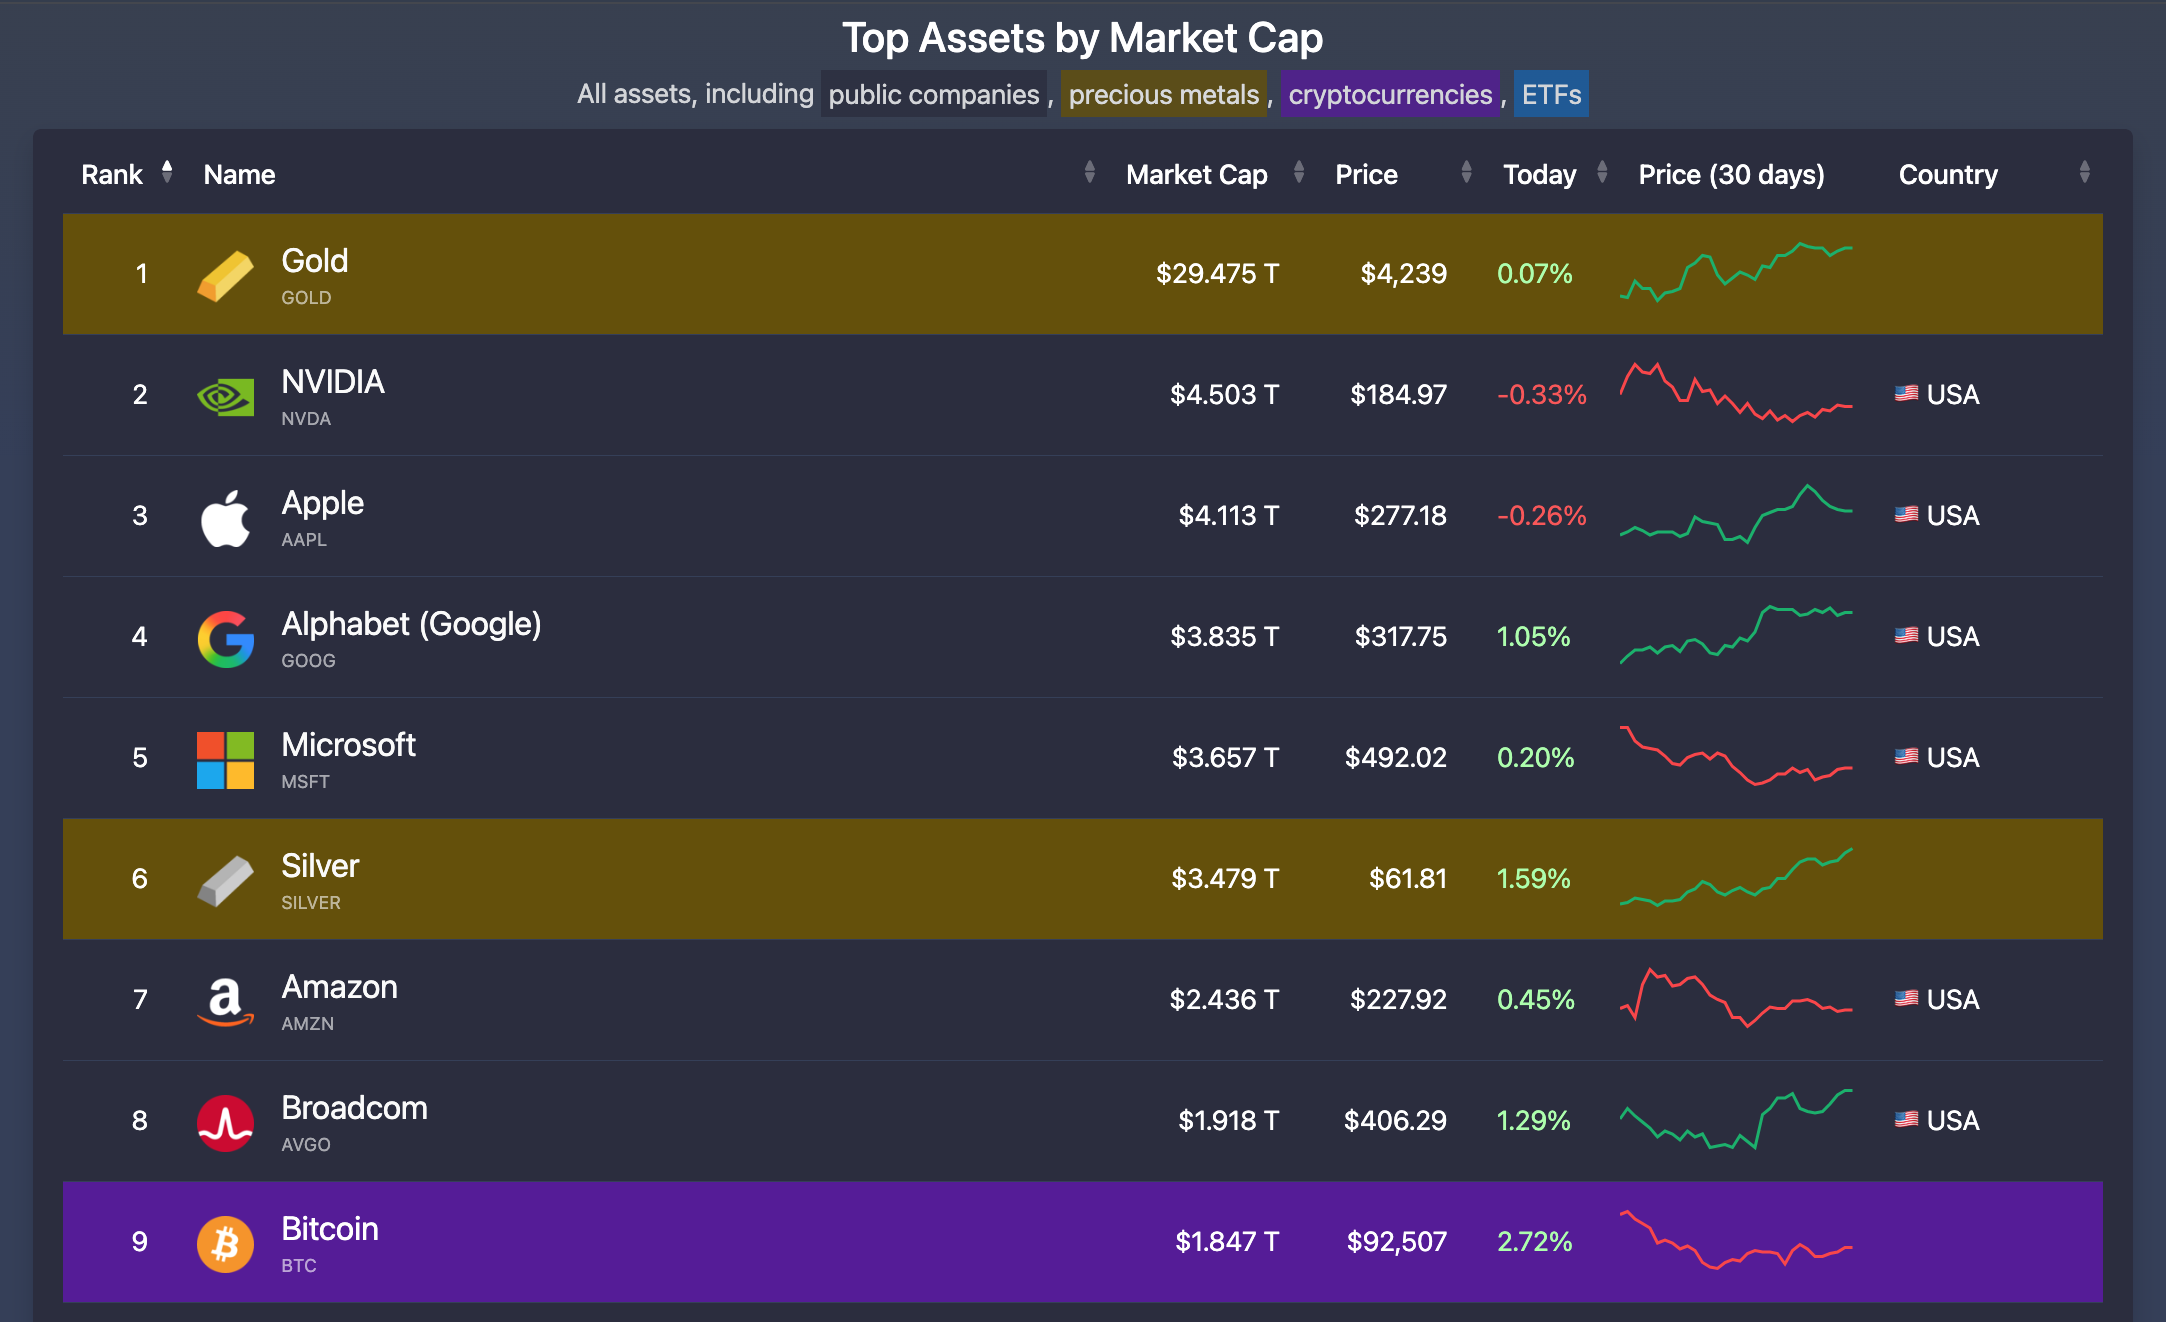
Task: Click the Gold bar icon
Action: (x=225, y=275)
